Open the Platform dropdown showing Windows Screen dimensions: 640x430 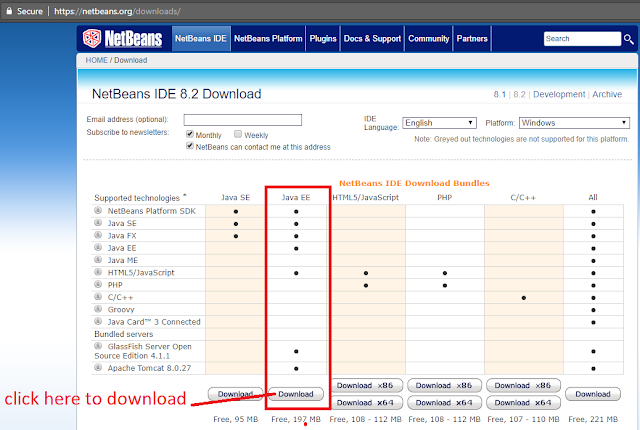point(574,123)
